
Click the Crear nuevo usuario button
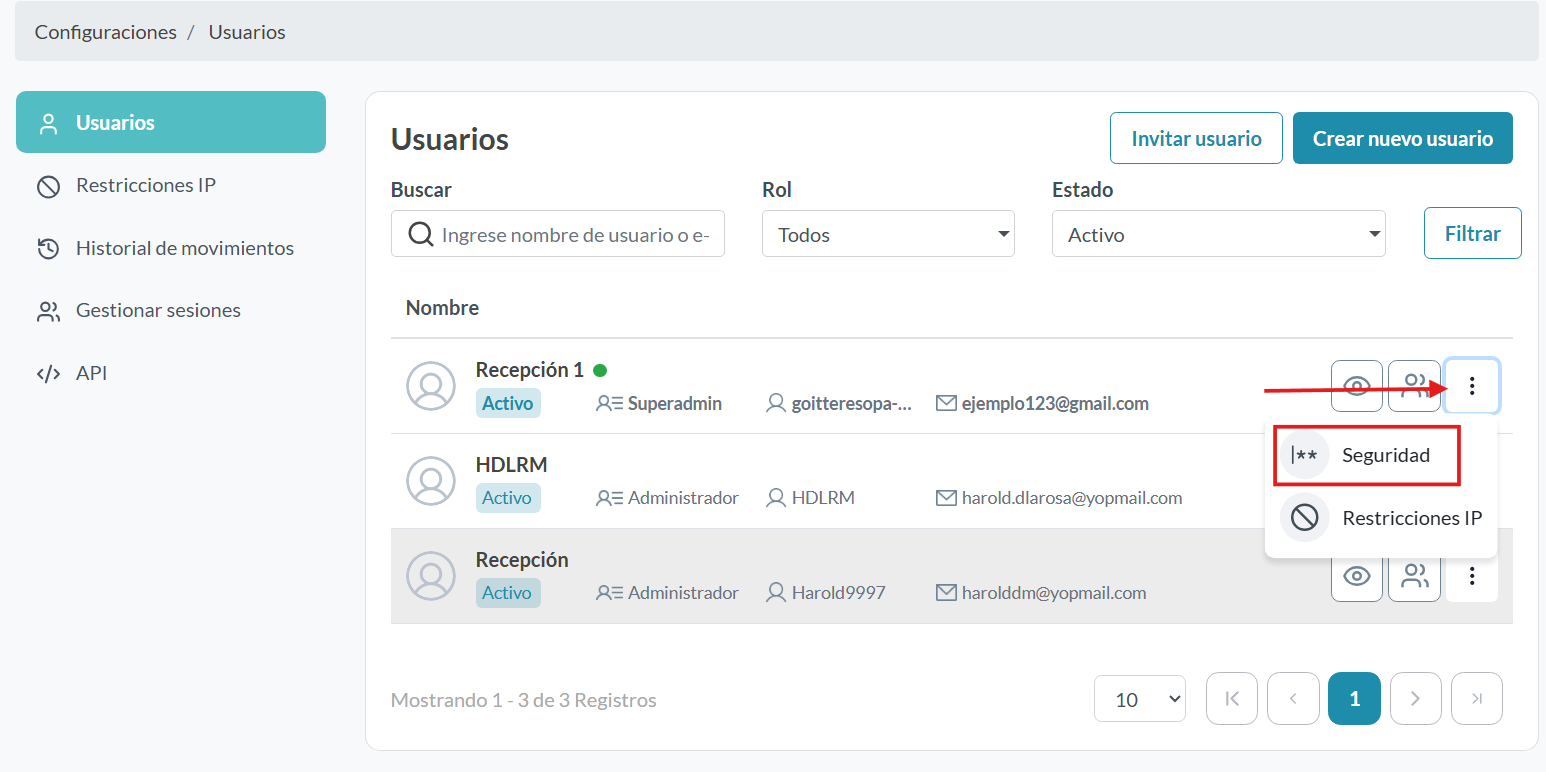1402,139
